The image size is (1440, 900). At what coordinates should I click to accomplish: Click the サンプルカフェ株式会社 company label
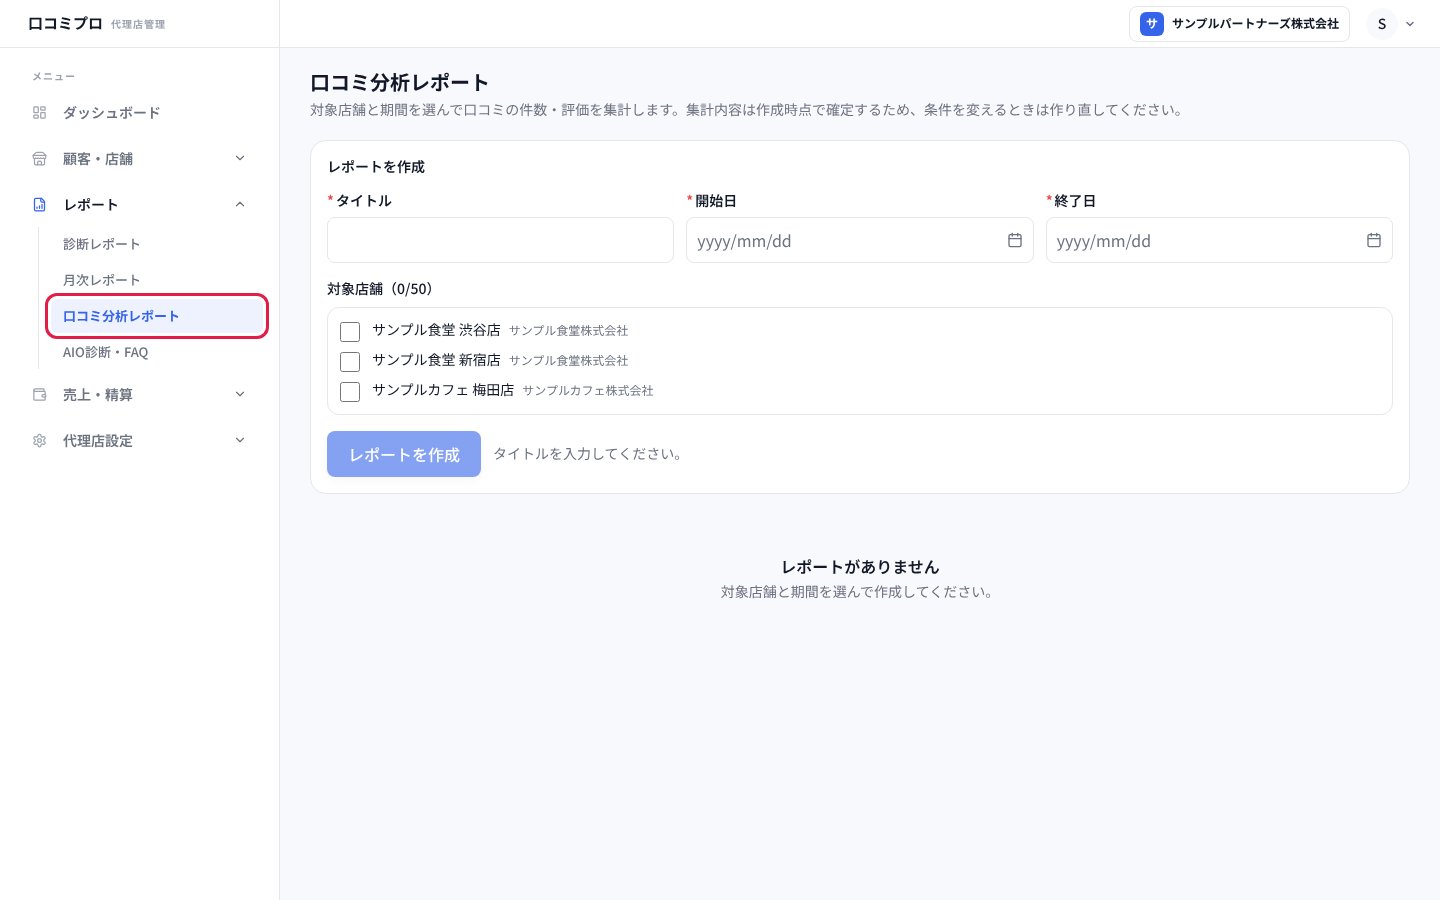point(588,391)
